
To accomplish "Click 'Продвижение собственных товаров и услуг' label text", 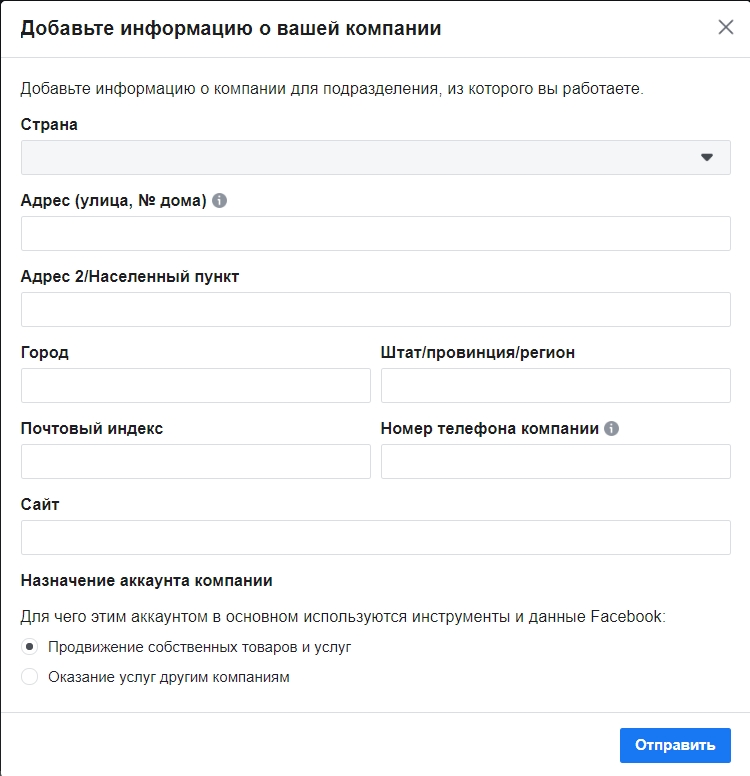I will (200, 647).
